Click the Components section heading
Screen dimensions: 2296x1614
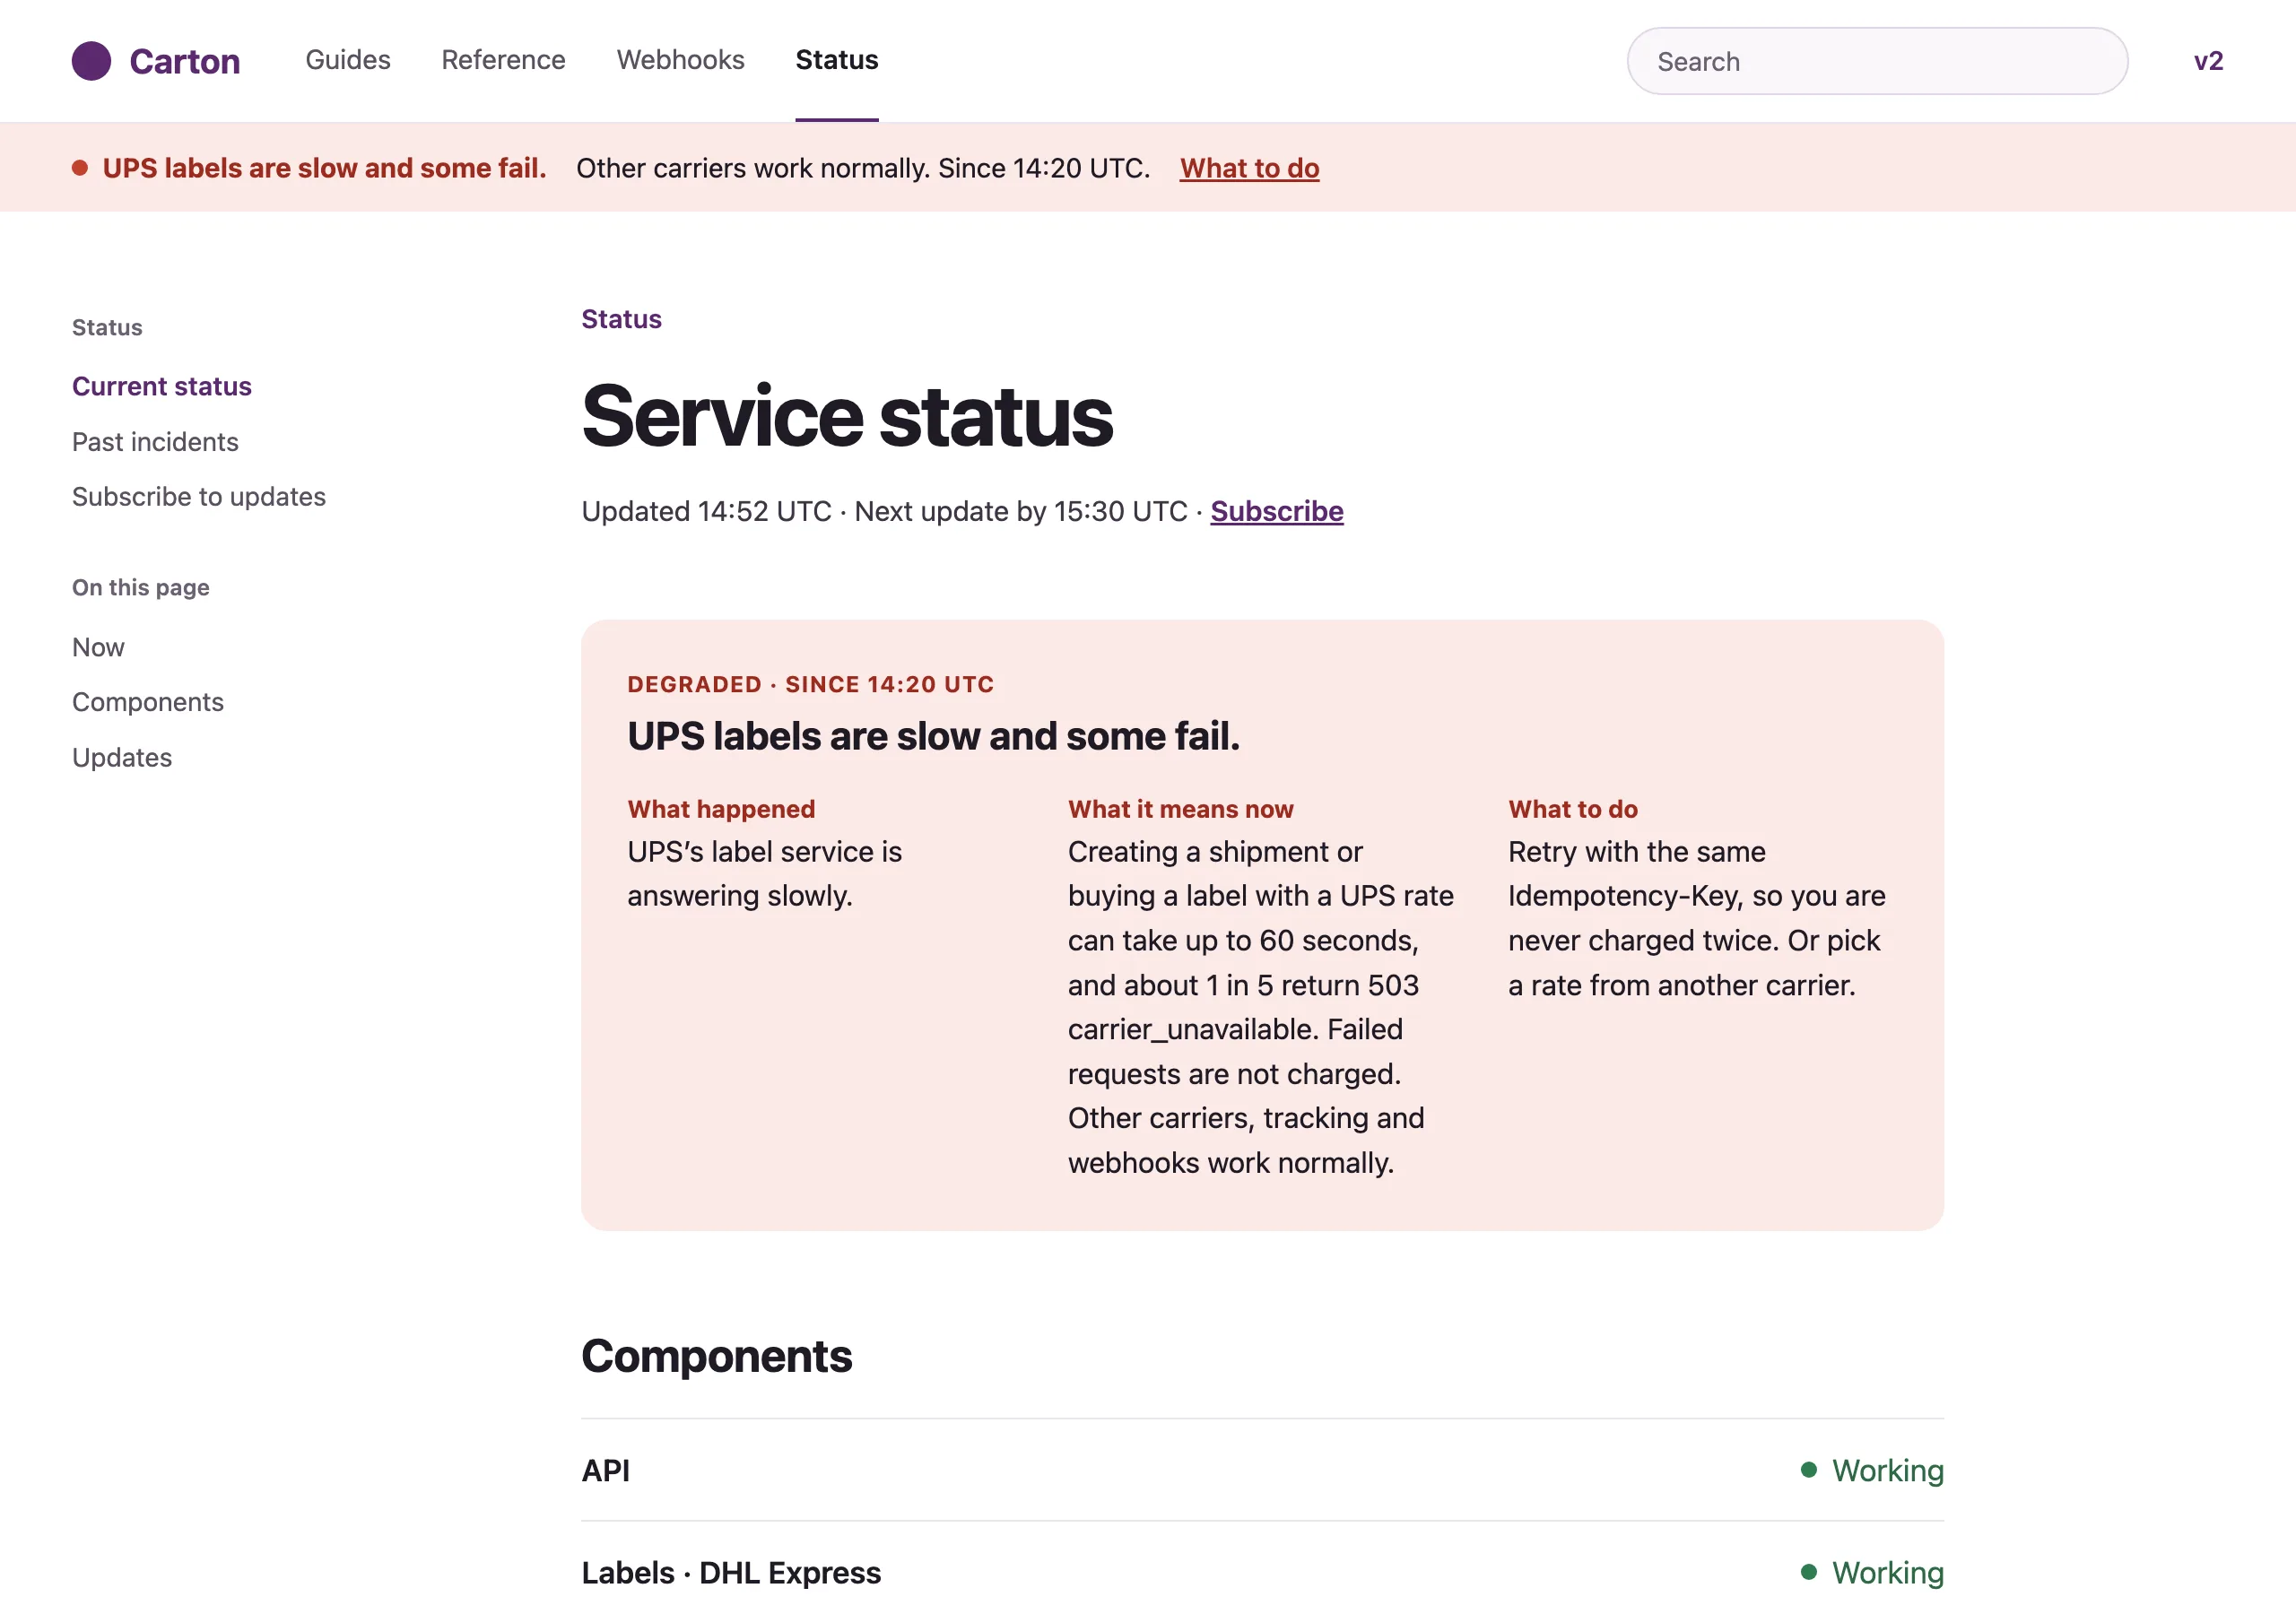click(717, 1356)
